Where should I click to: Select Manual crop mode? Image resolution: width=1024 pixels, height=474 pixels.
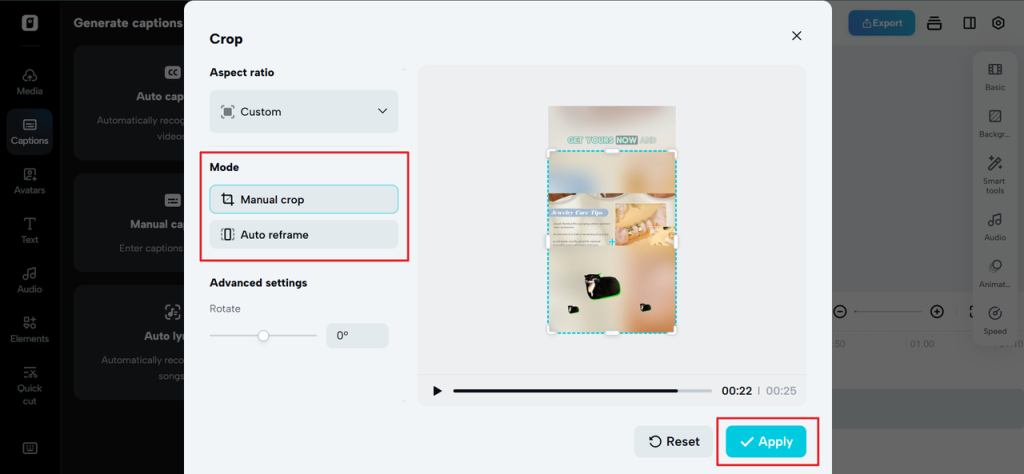(x=304, y=199)
